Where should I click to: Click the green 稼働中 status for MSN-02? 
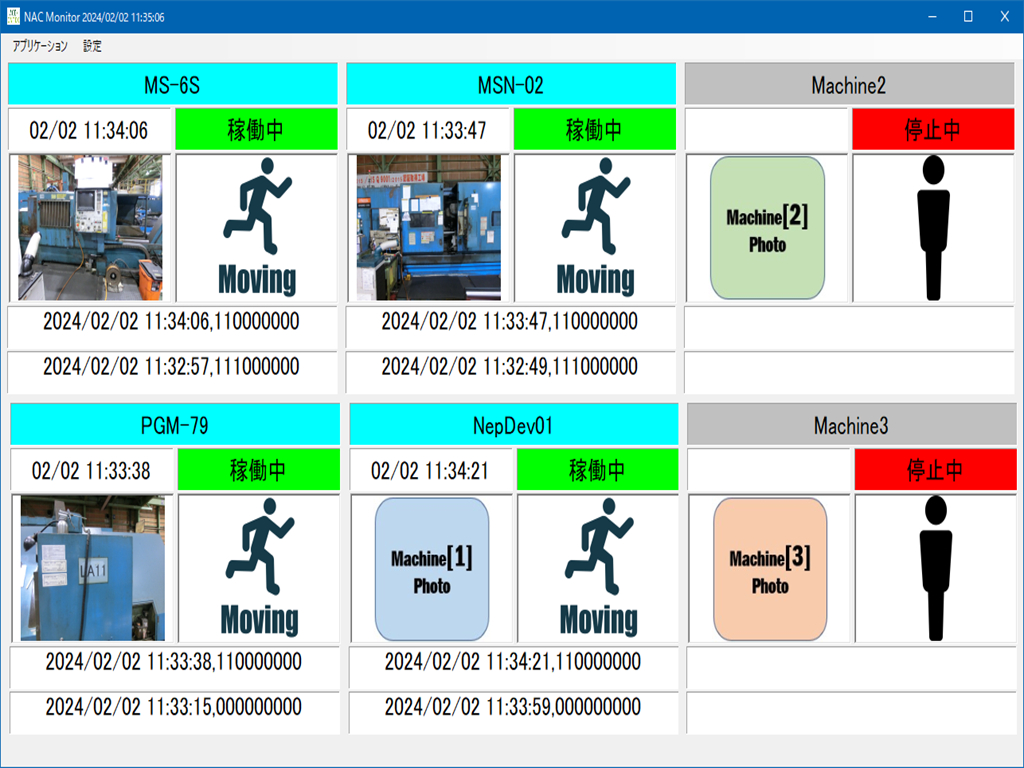594,129
